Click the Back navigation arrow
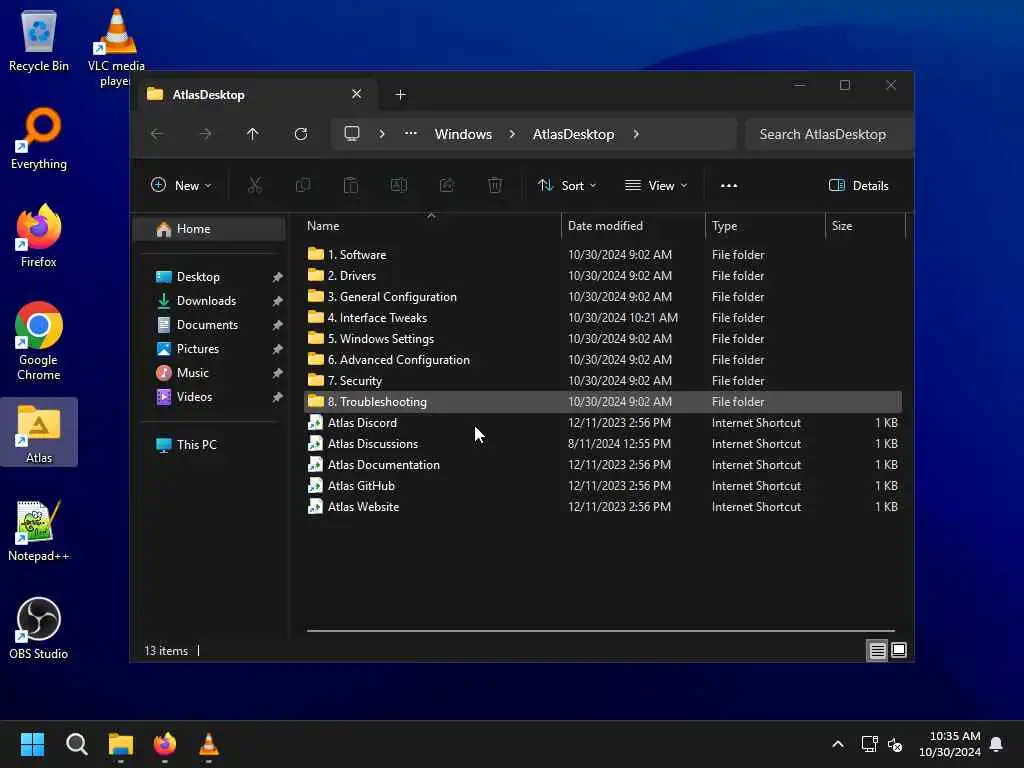This screenshot has width=1024, height=768. tap(157, 134)
